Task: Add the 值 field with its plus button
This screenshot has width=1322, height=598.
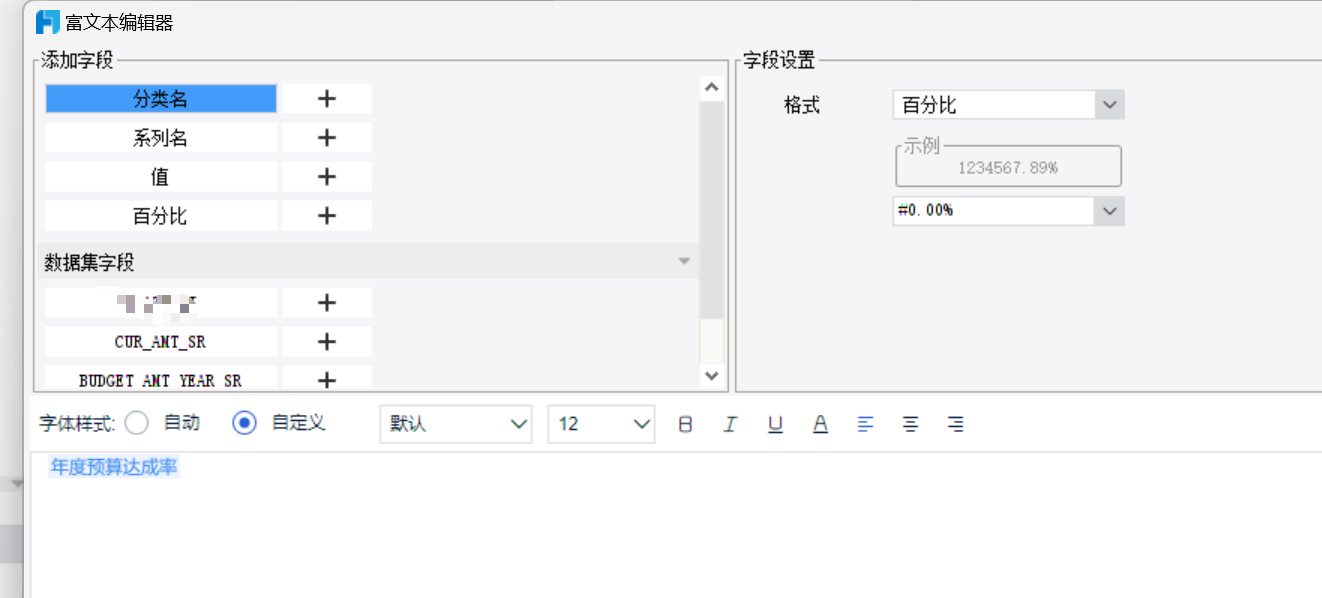Action: click(x=327, y=177)
